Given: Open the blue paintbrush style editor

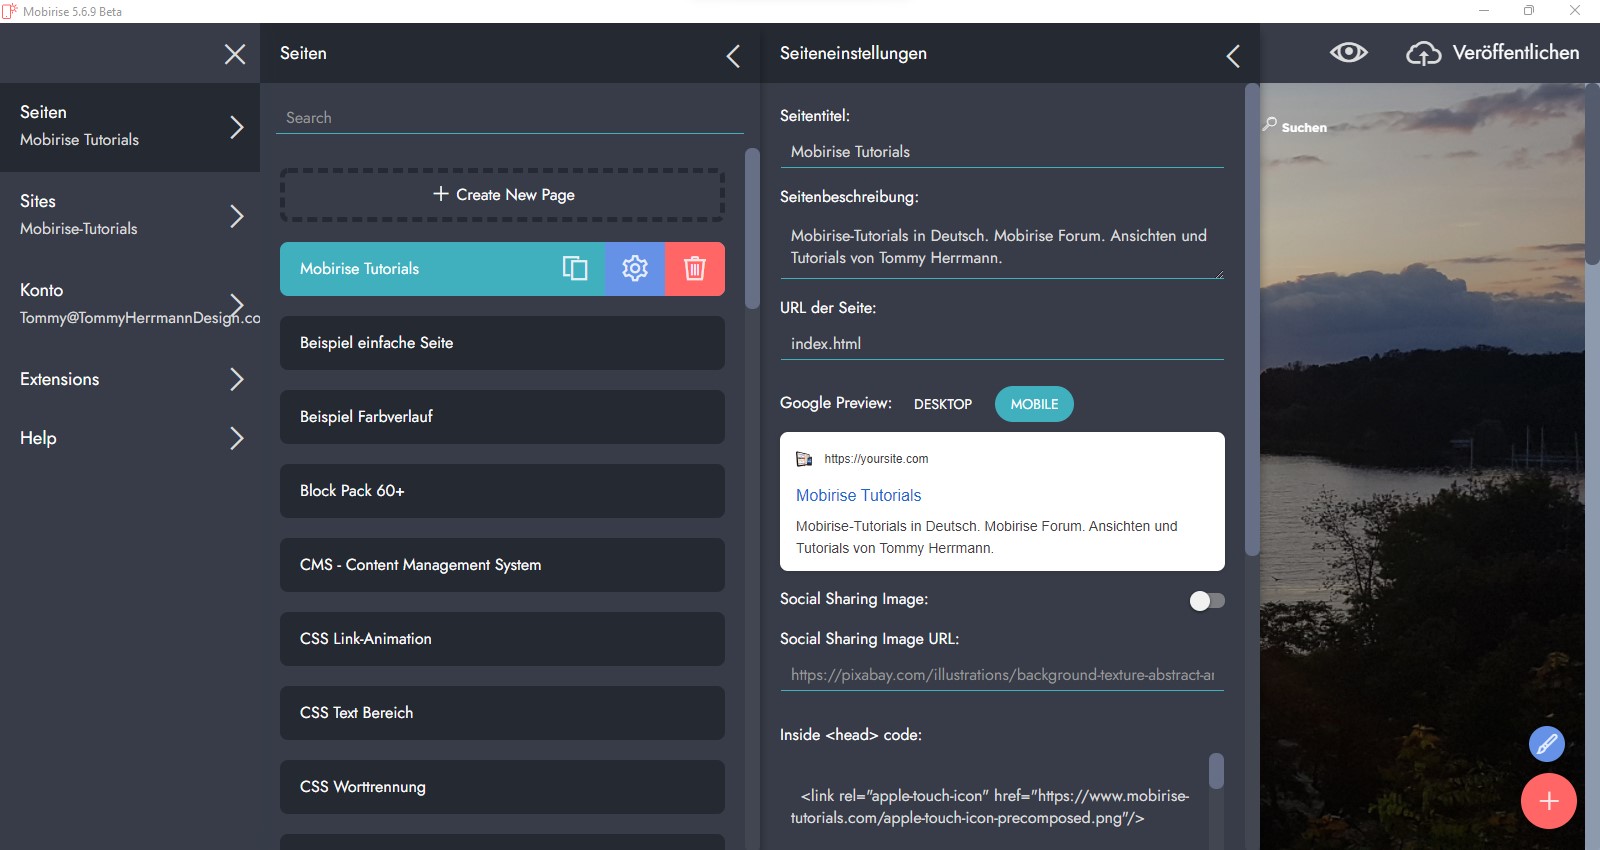Looking at the screenshot, I should pyautogui.click(x=1546, y=744).
